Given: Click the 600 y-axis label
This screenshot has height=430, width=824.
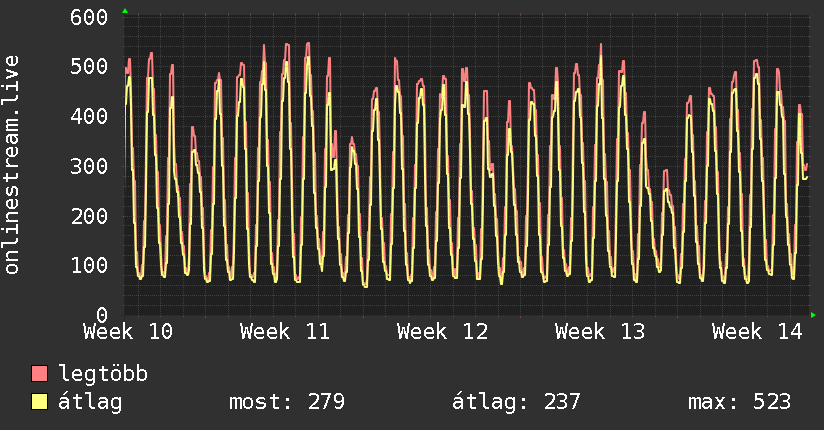Looking at the screenshot, I should pos(89,17).
